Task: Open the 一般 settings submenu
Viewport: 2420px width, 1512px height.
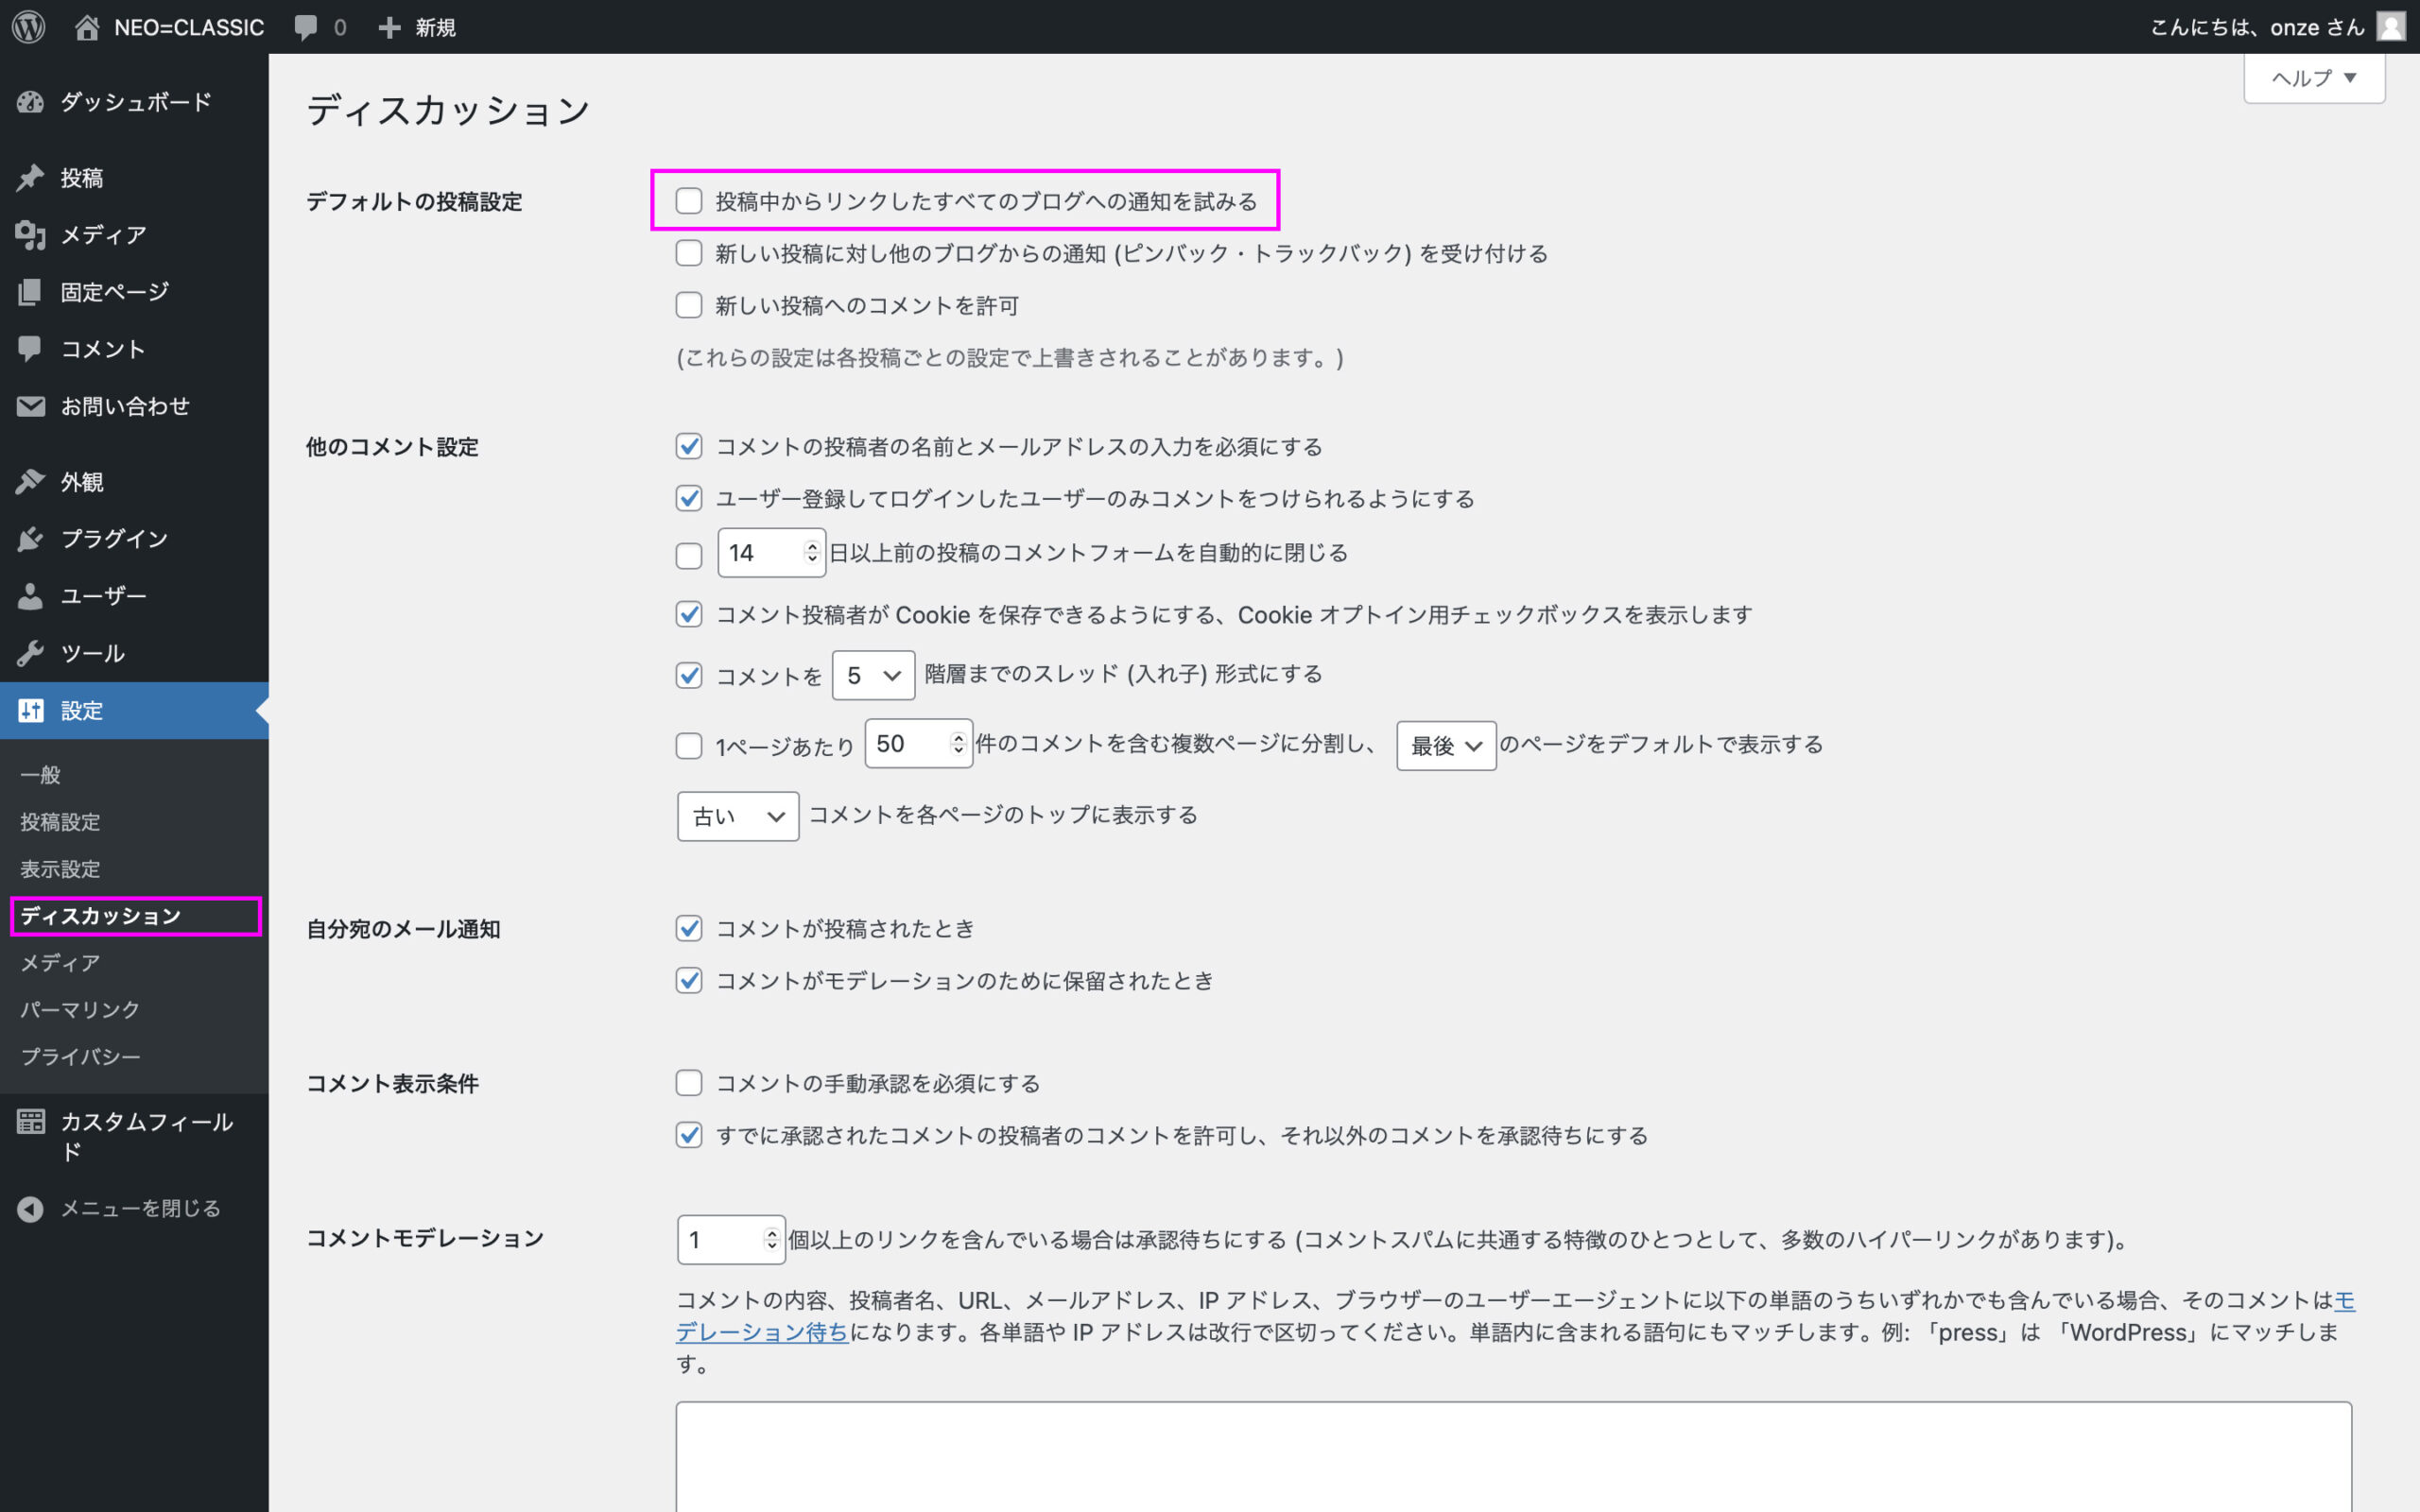Action: pyautogui.click(x=41, y=775)
